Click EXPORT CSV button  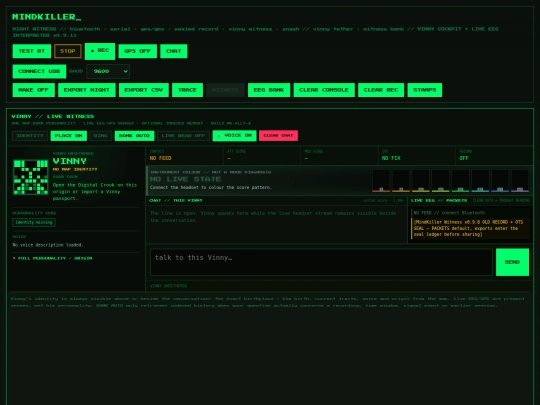coord(144,90)
